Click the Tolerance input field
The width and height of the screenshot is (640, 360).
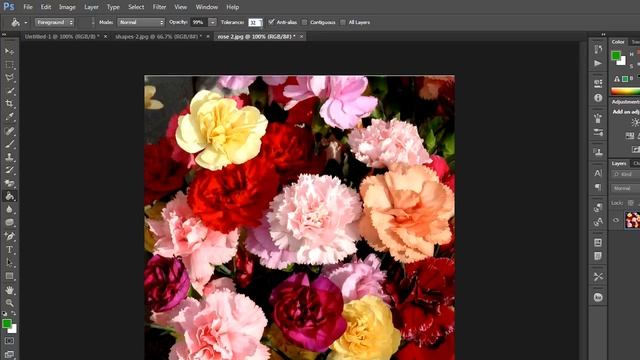[x=255, y=22]
